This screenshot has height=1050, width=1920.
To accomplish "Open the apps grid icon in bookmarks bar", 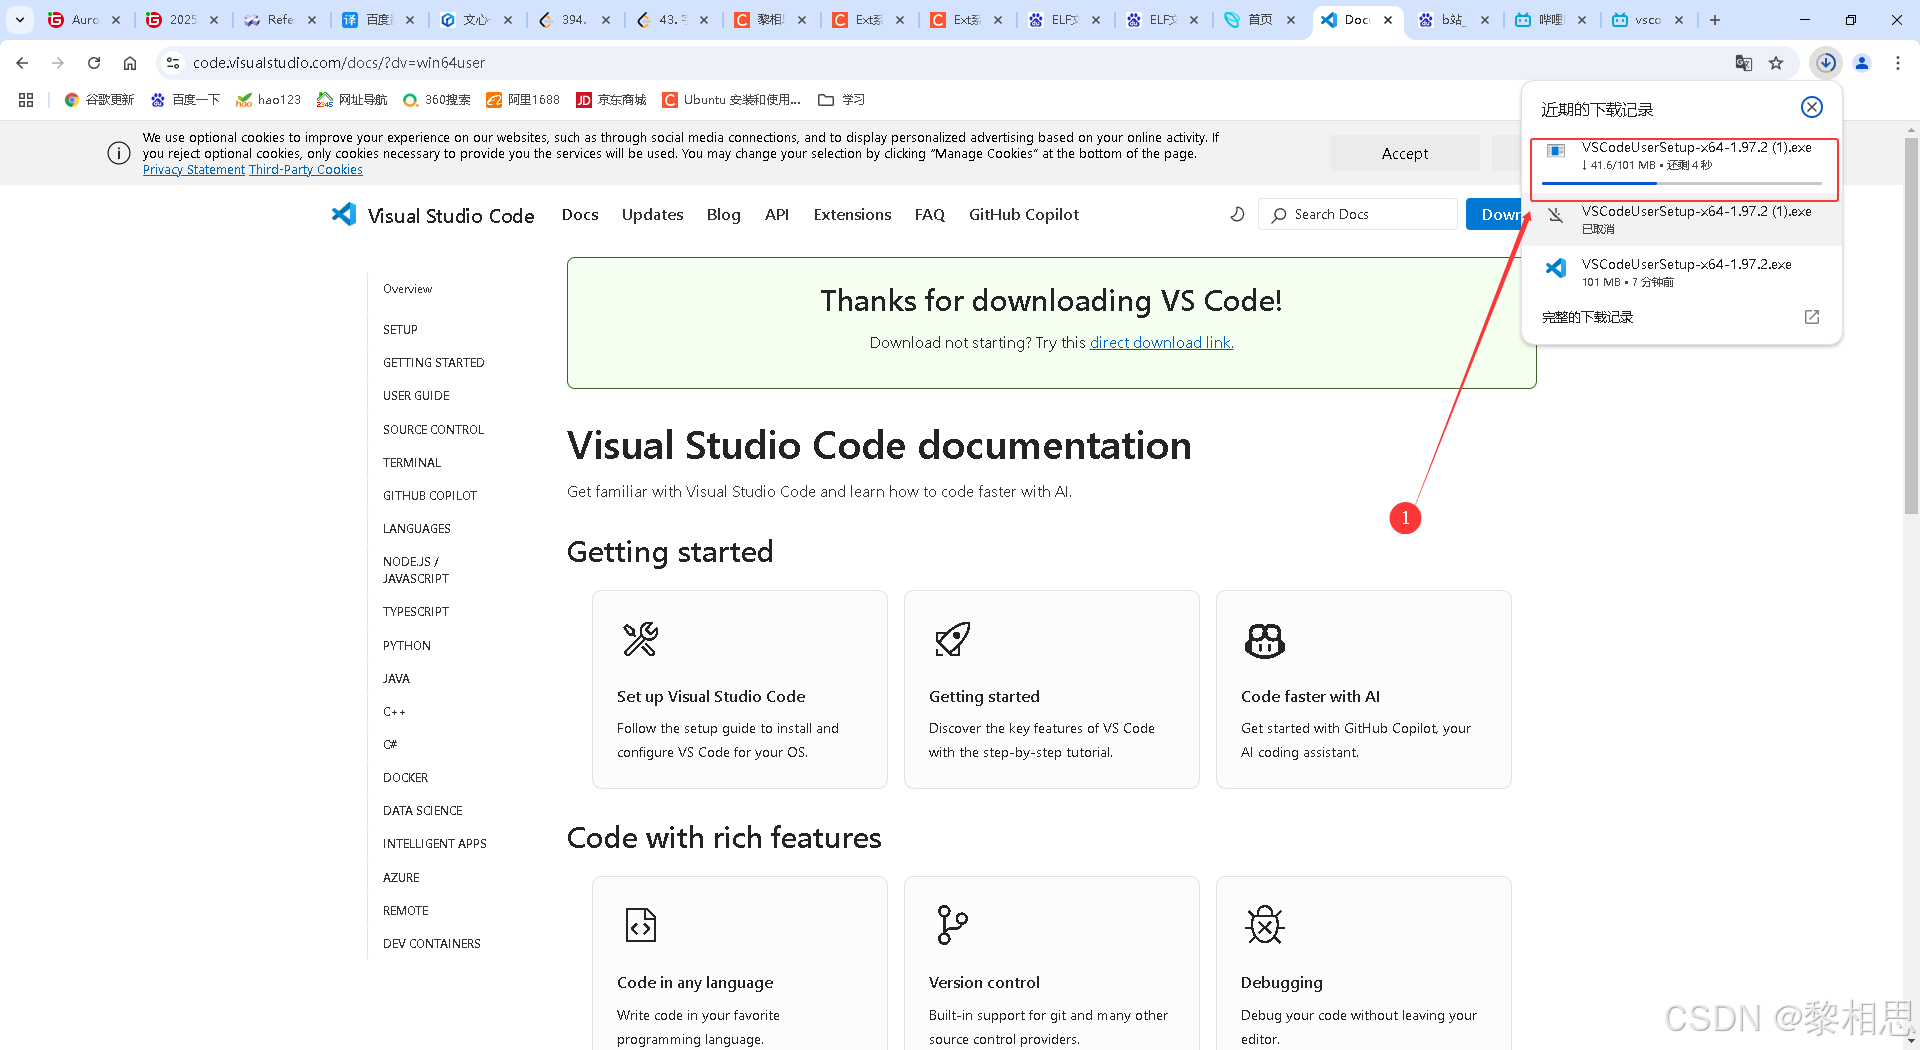I will [26, 99].
